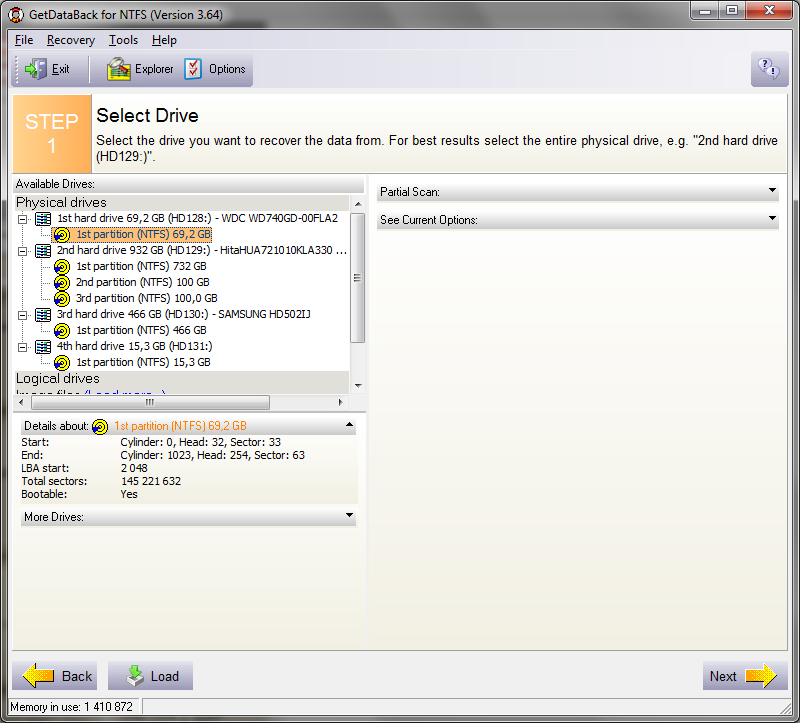Click the horizontal scroll left arrow
This screenshot has width=800, height=723.
coord(21,403)
